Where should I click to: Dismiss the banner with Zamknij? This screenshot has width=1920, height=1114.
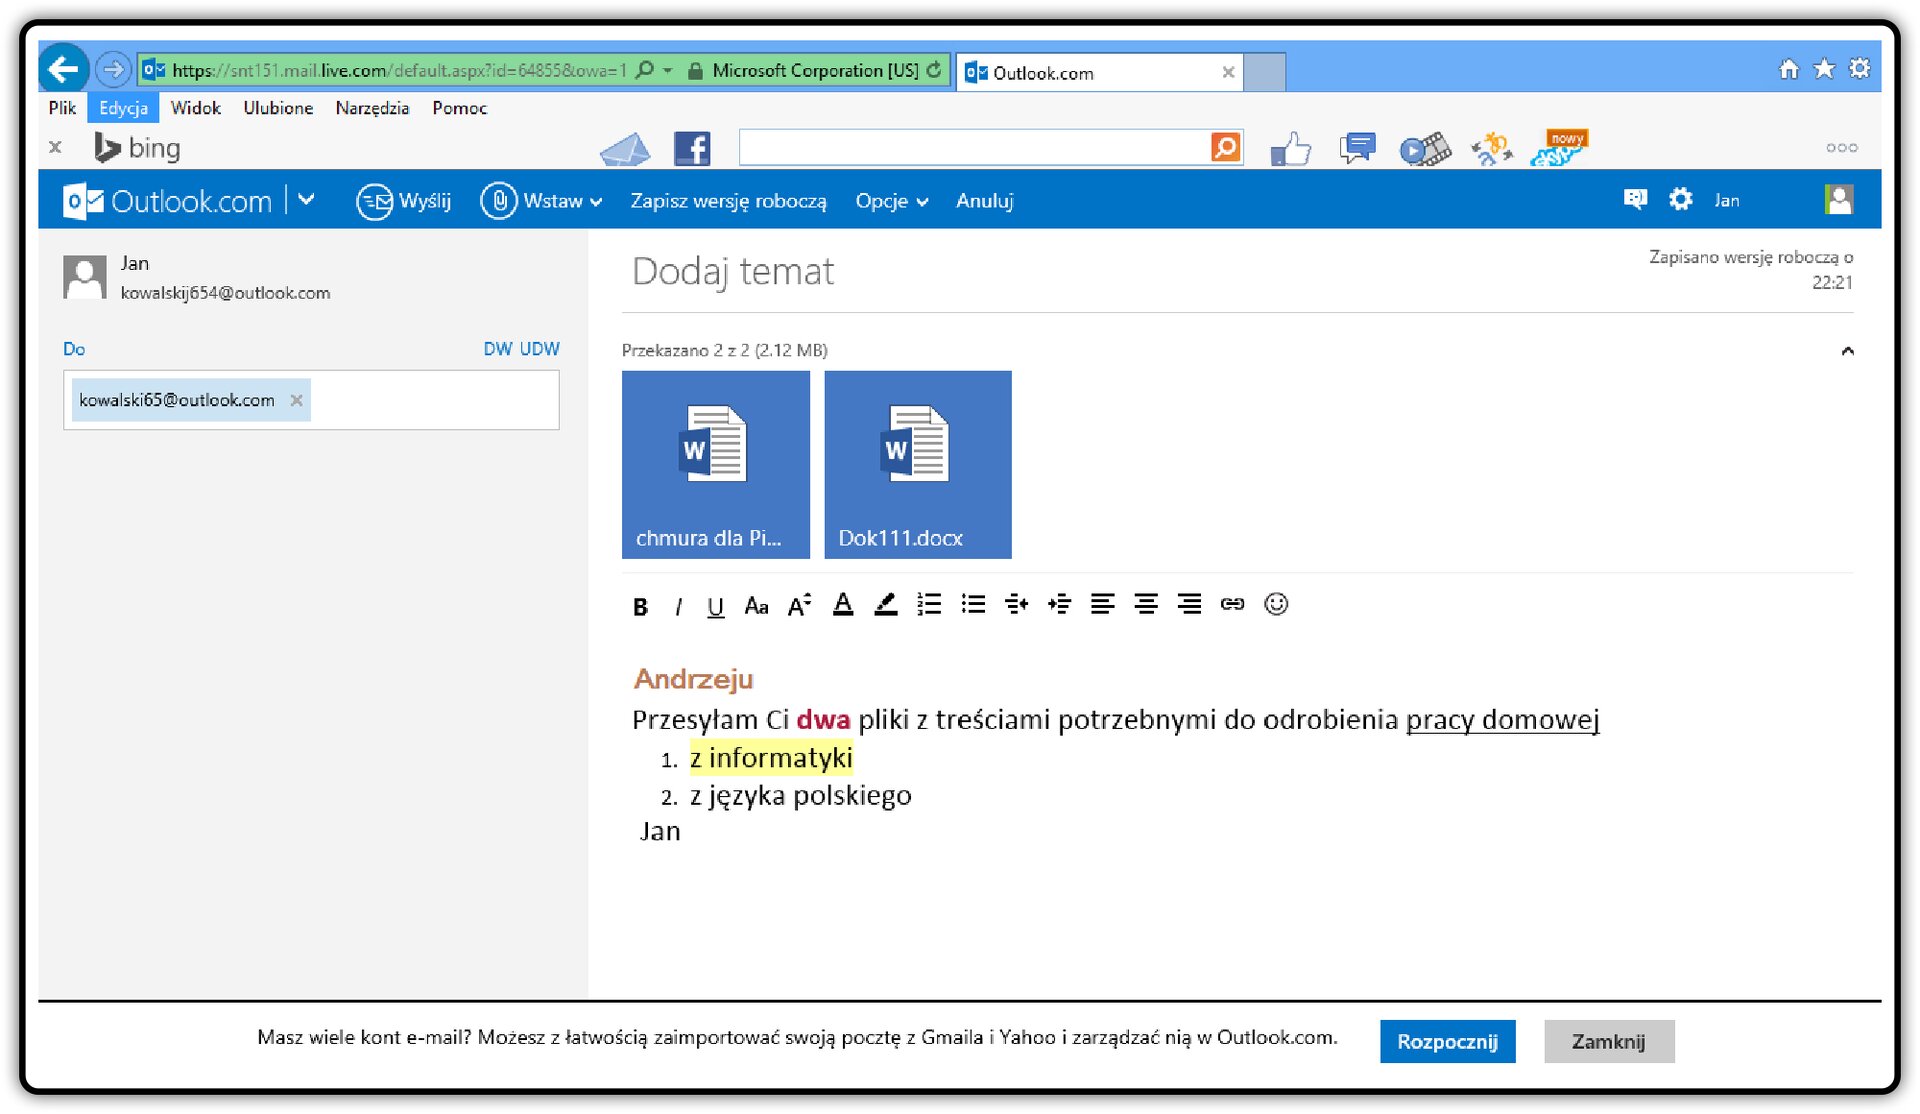point(1608,1041)
